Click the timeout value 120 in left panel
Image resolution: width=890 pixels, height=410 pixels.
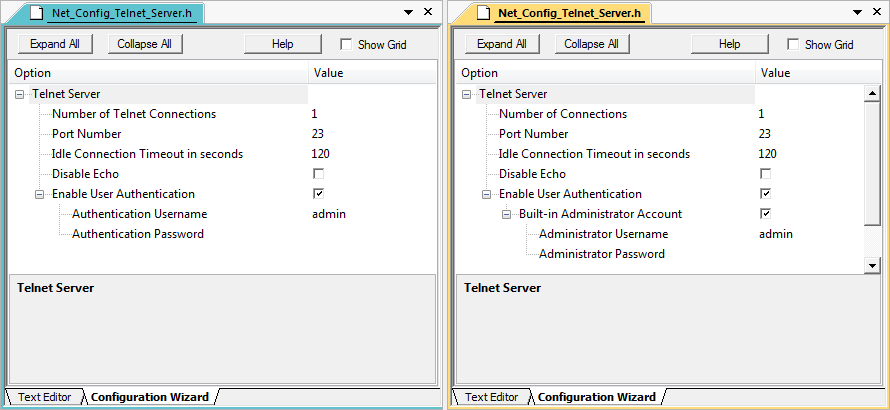tap(320, 154)
